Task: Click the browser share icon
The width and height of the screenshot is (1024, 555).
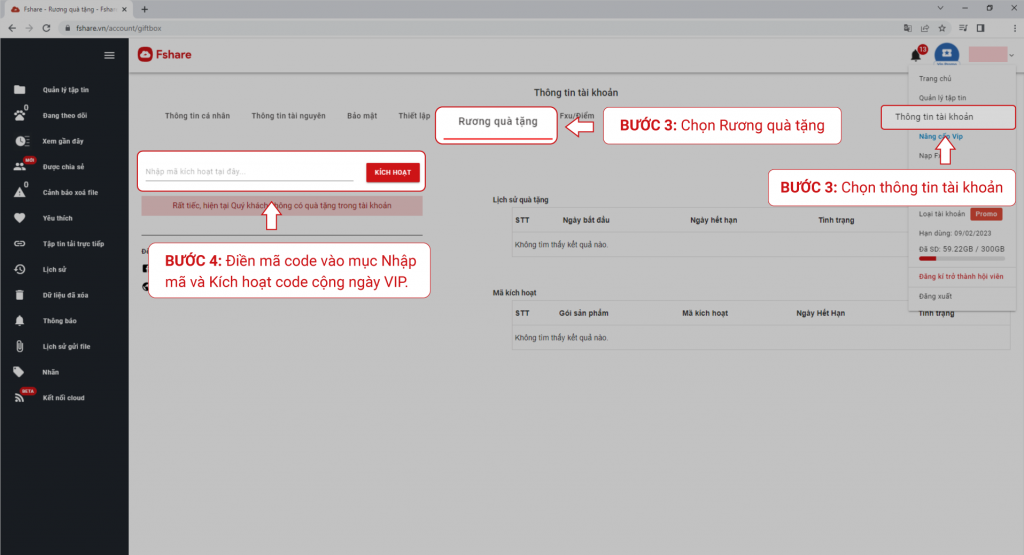Action: pos(925,28)
